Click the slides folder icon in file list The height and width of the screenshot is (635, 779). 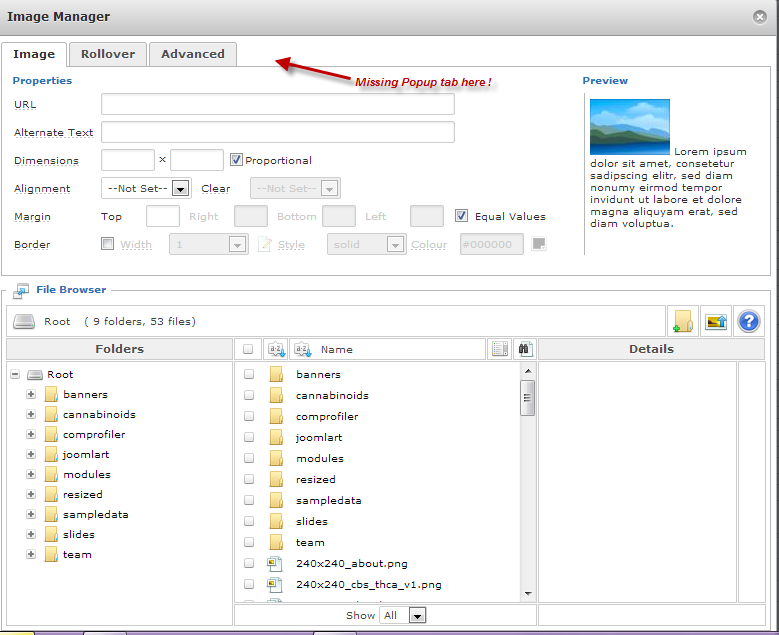point(276,521)
